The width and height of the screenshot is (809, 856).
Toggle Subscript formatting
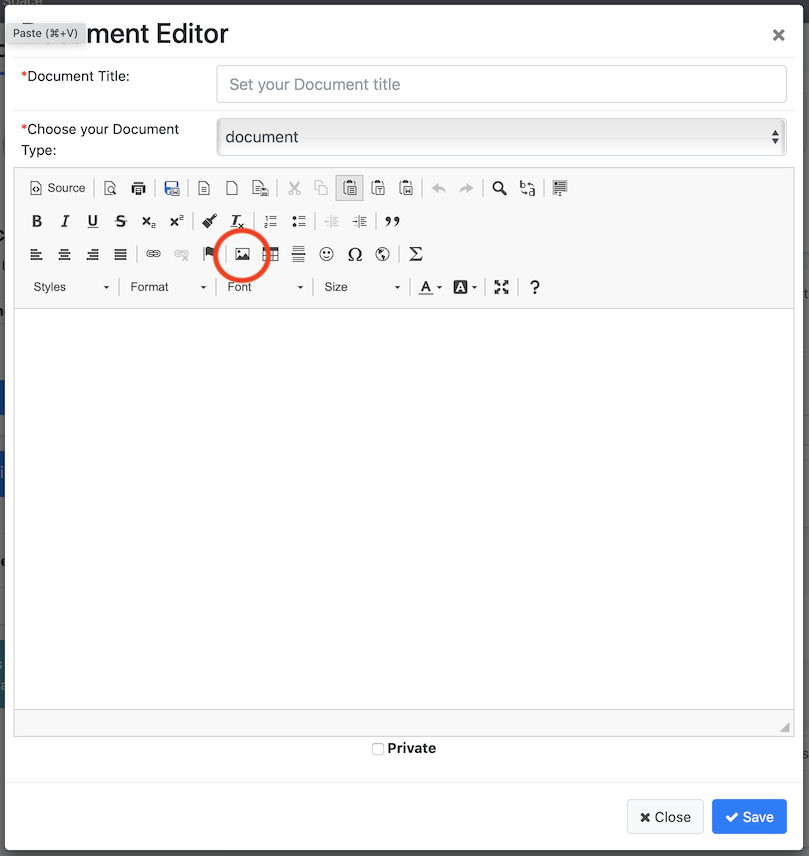pos(148,221)
